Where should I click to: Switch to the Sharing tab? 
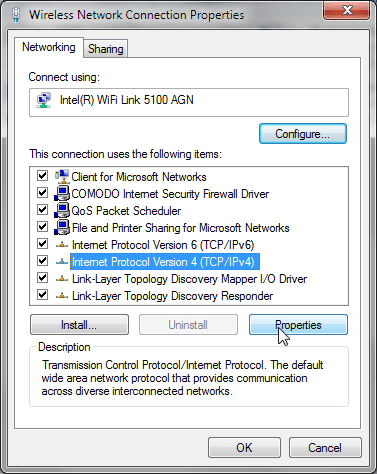click(105, 49)
